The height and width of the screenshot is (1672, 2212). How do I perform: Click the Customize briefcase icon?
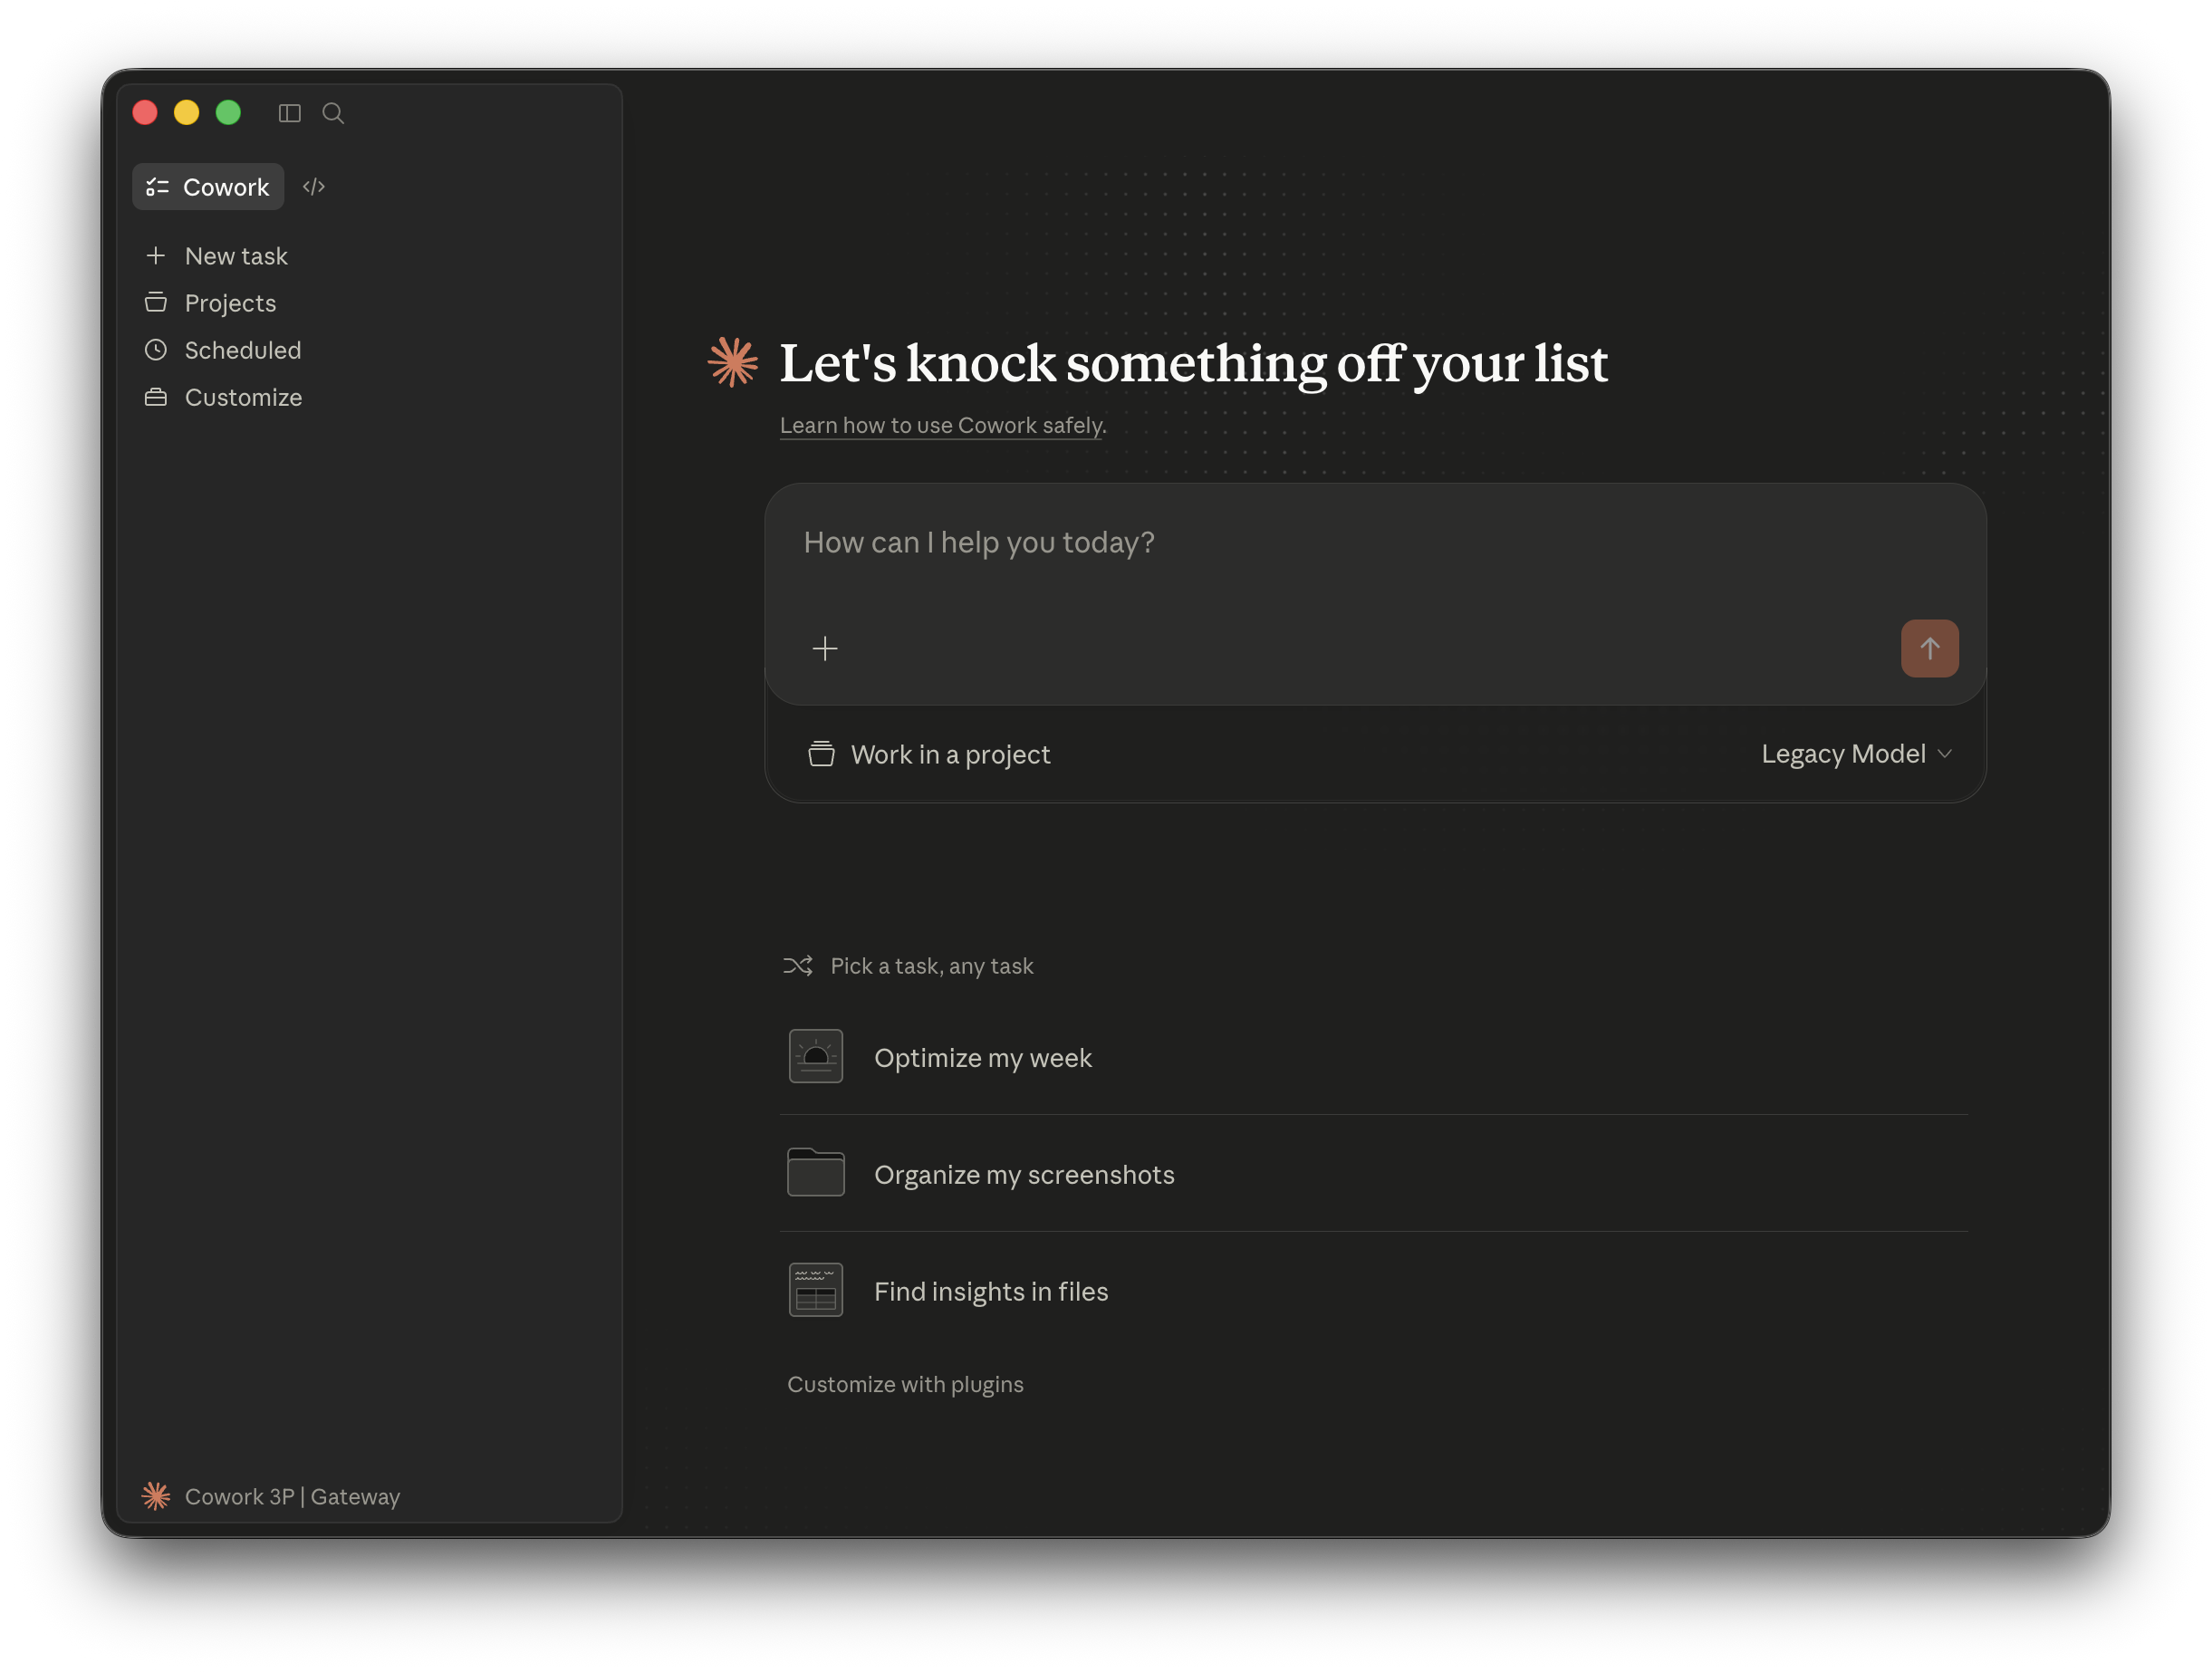[156, 397]
